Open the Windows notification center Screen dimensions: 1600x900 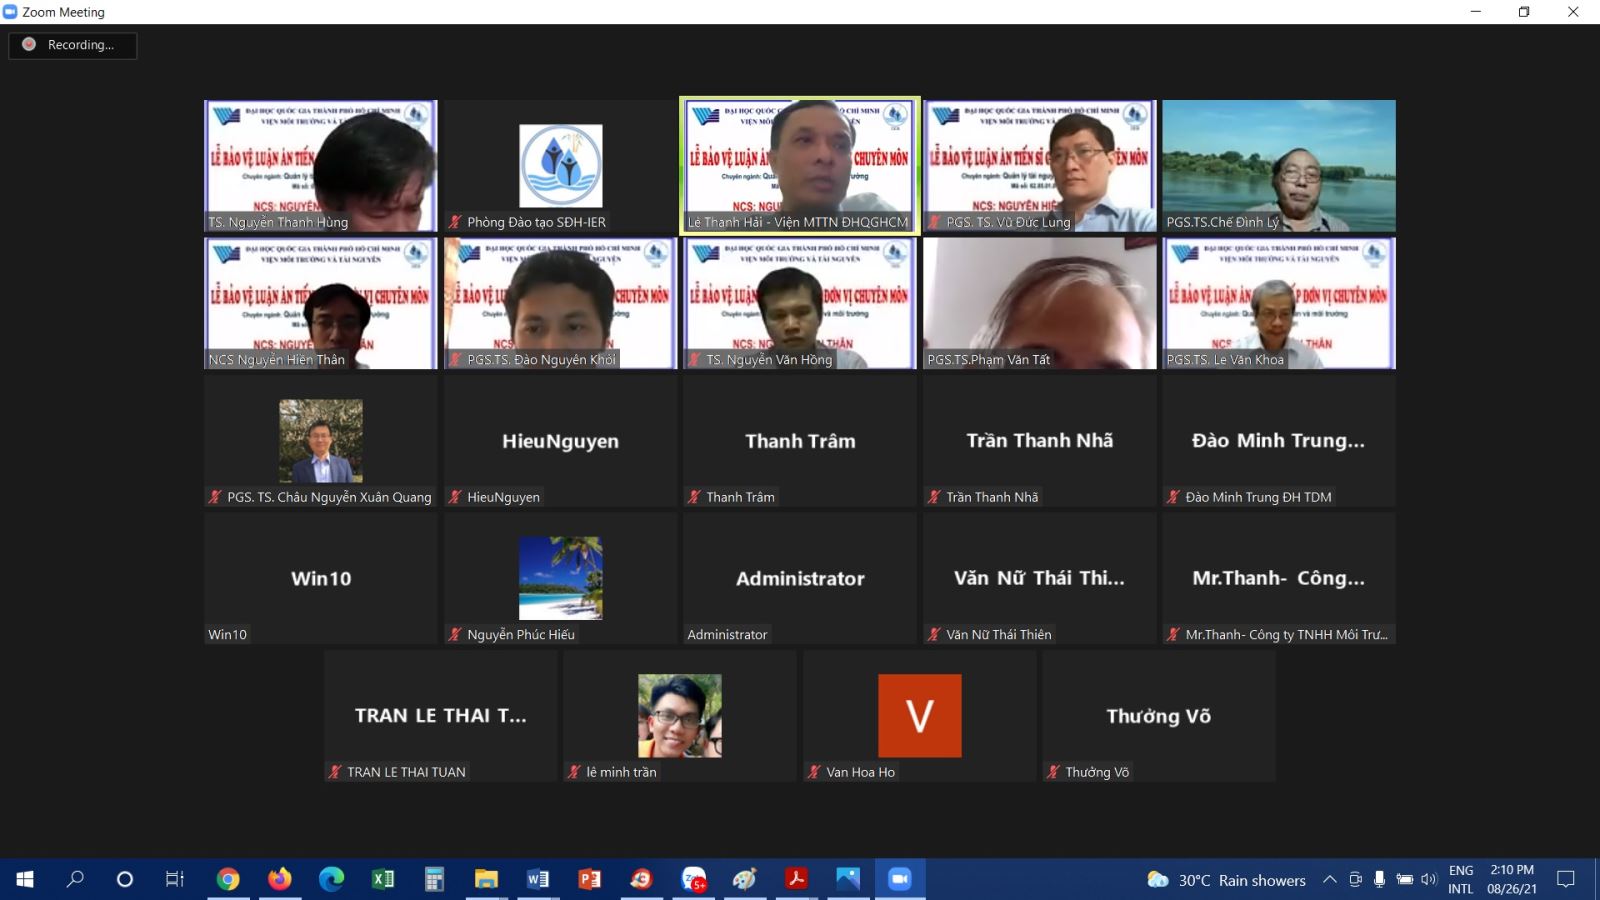[1566, 879]
